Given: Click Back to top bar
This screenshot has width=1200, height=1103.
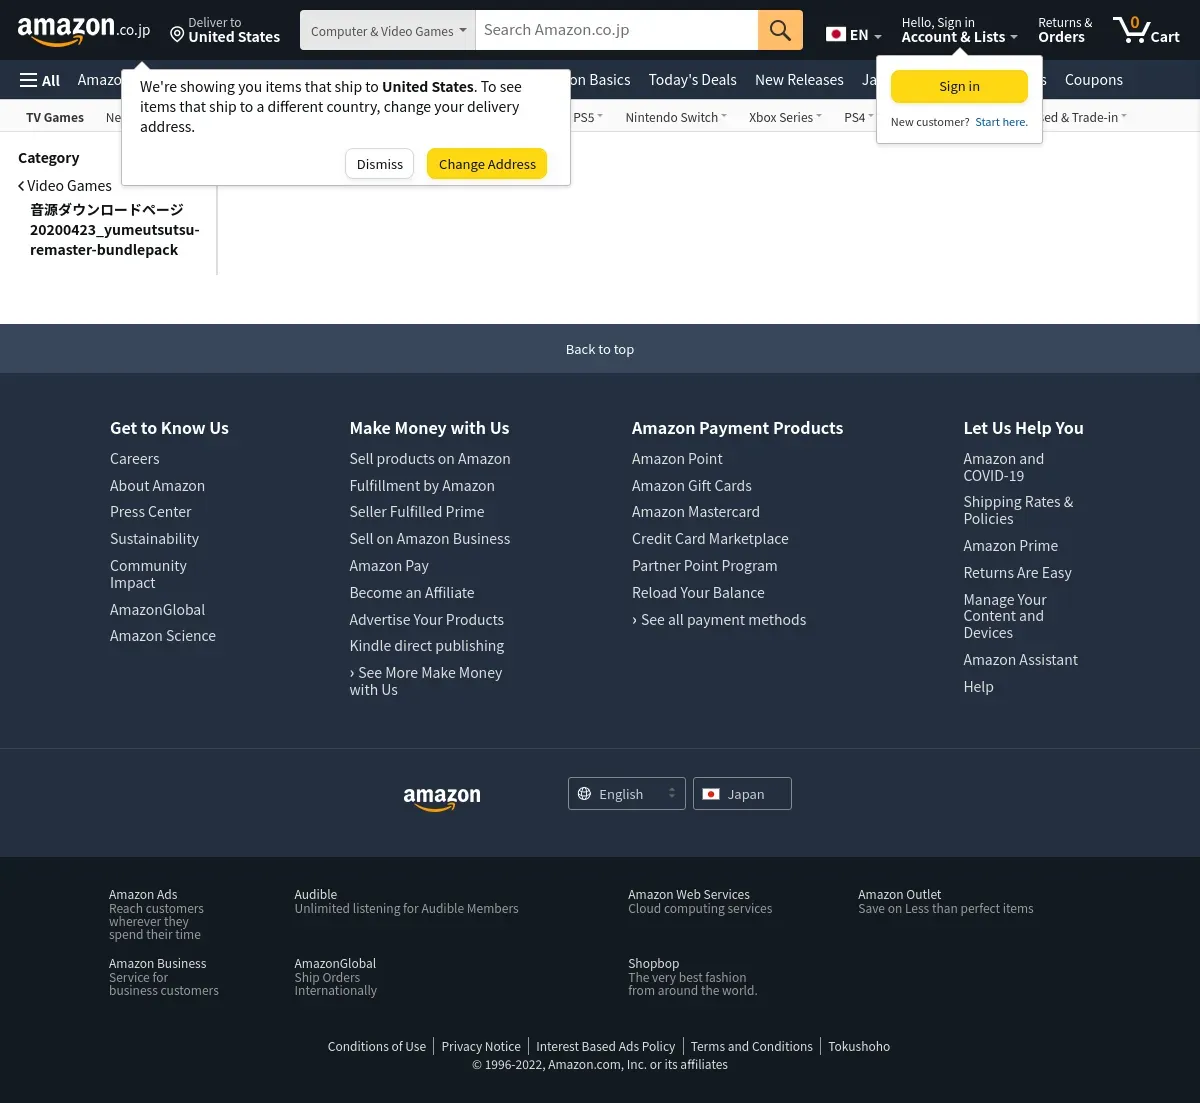Looking at the screenshot, I should click(x=600, y=349).
